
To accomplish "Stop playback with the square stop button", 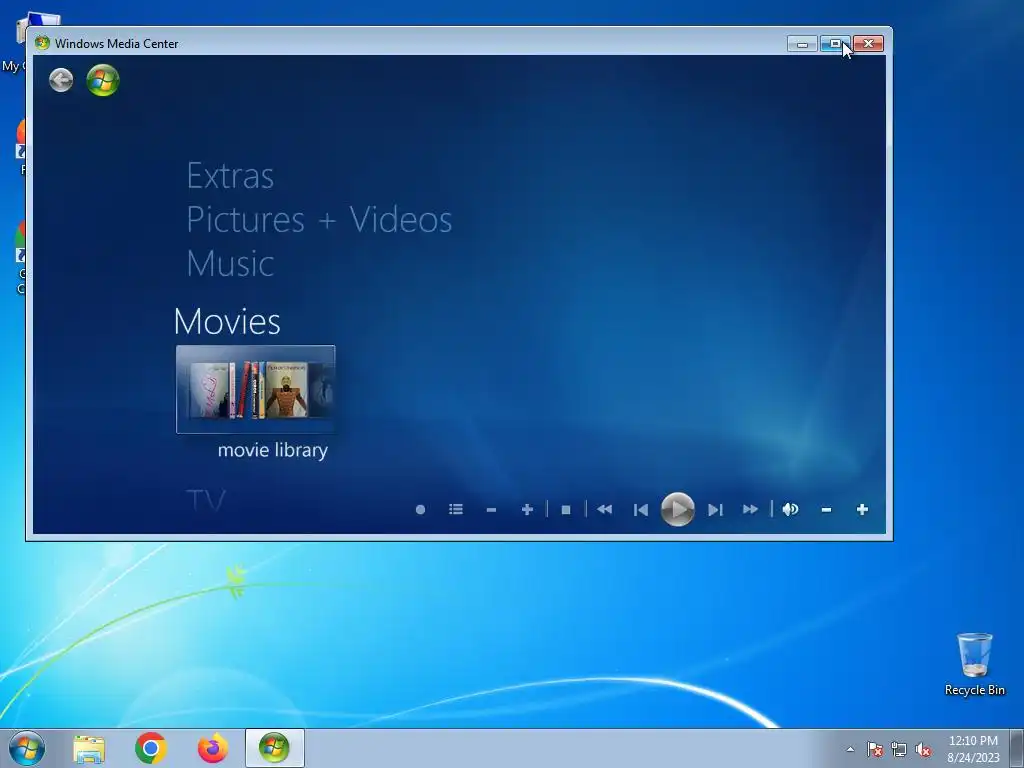I will [566, 509].
